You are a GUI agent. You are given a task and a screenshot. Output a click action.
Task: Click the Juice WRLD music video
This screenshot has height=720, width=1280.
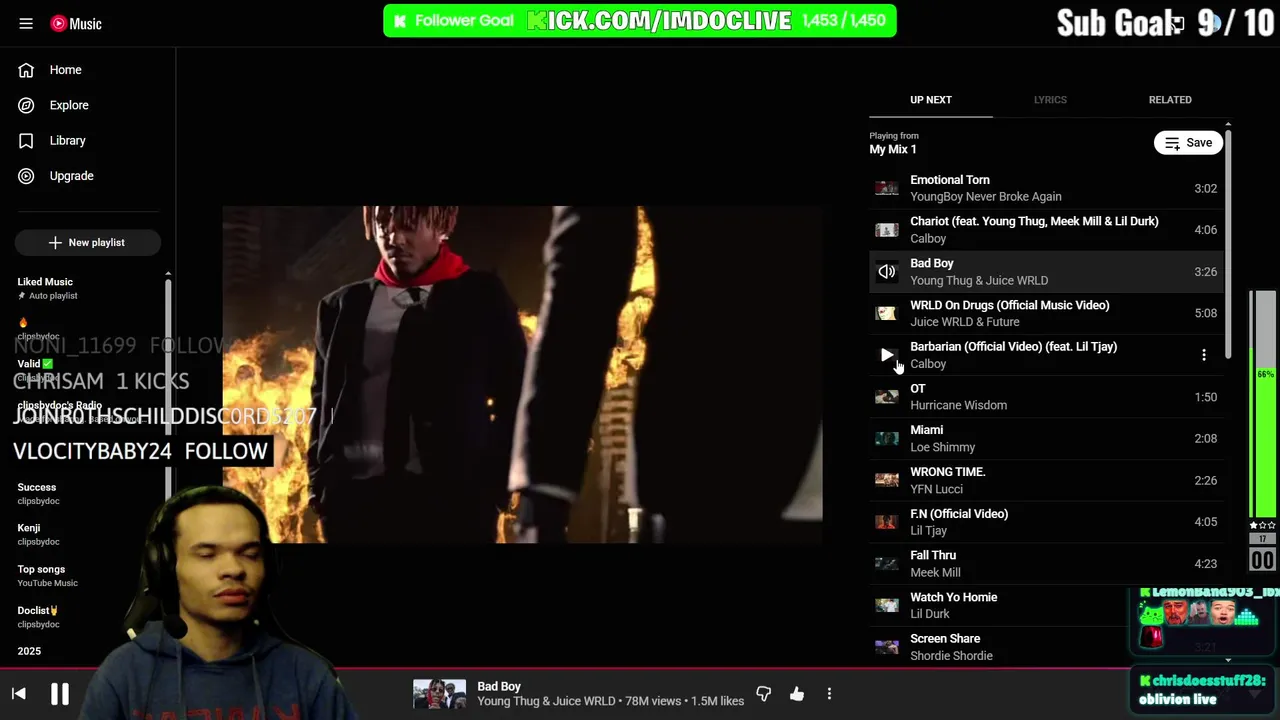[522, 375]
